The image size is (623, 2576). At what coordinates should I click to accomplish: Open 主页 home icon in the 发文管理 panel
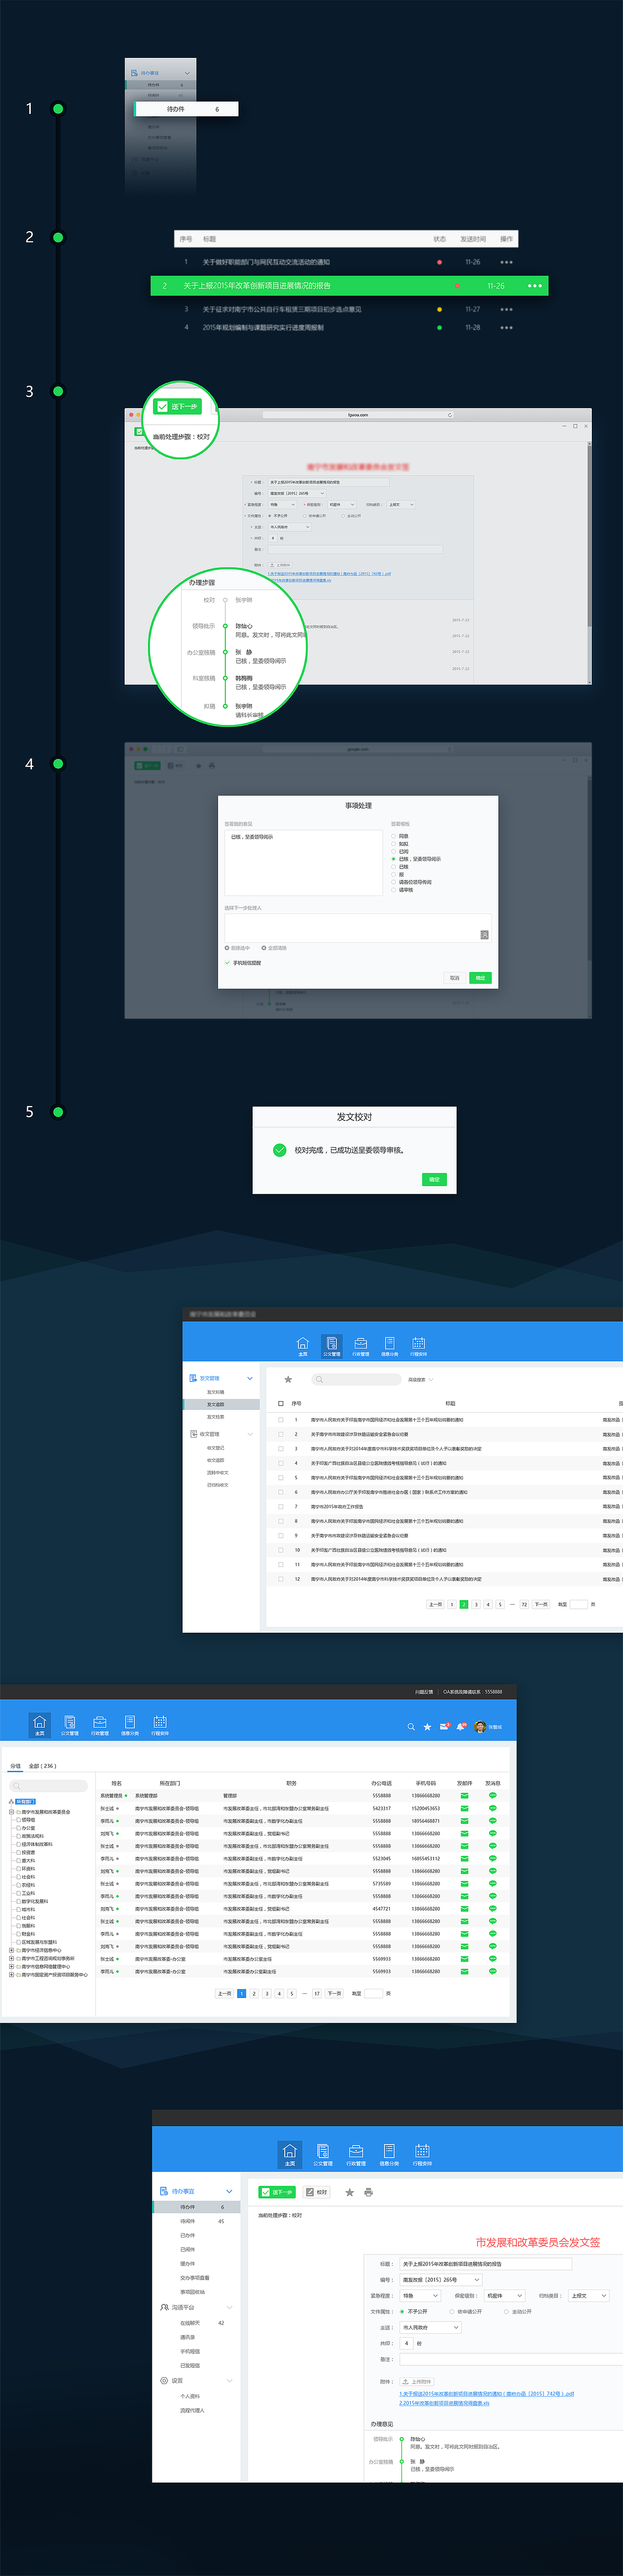pos(303,1345)
